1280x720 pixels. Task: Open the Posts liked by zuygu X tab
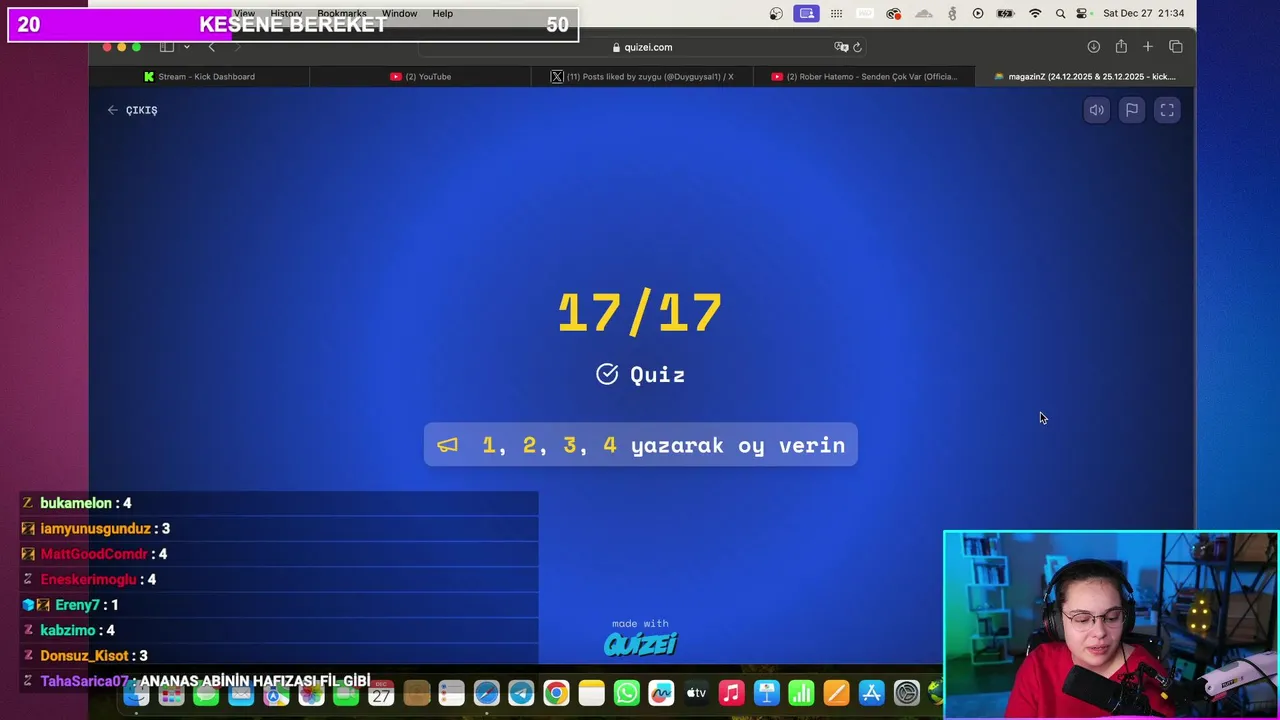pyautogui.click(x=642, y=76)
